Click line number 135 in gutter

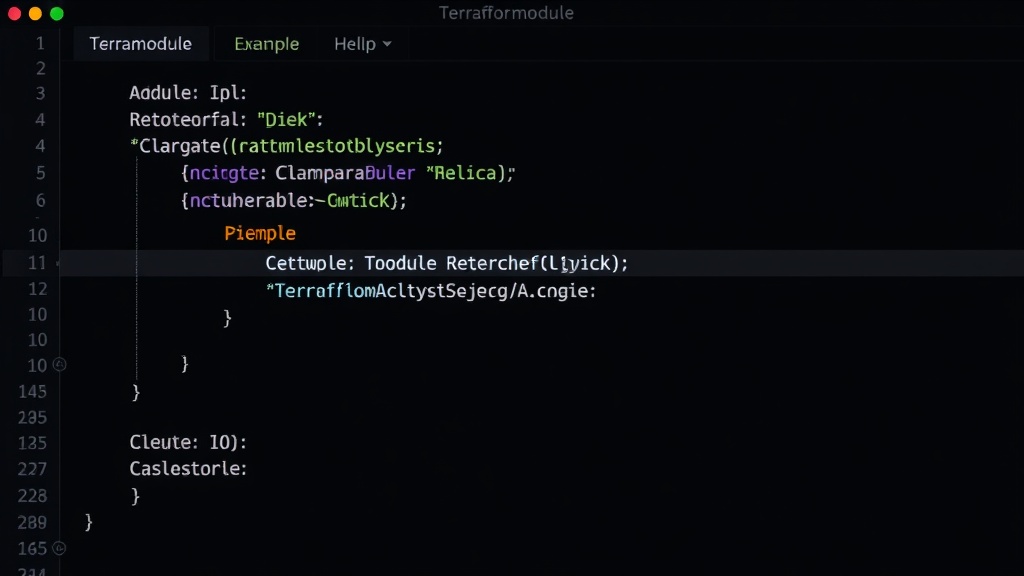coord(33,443)
